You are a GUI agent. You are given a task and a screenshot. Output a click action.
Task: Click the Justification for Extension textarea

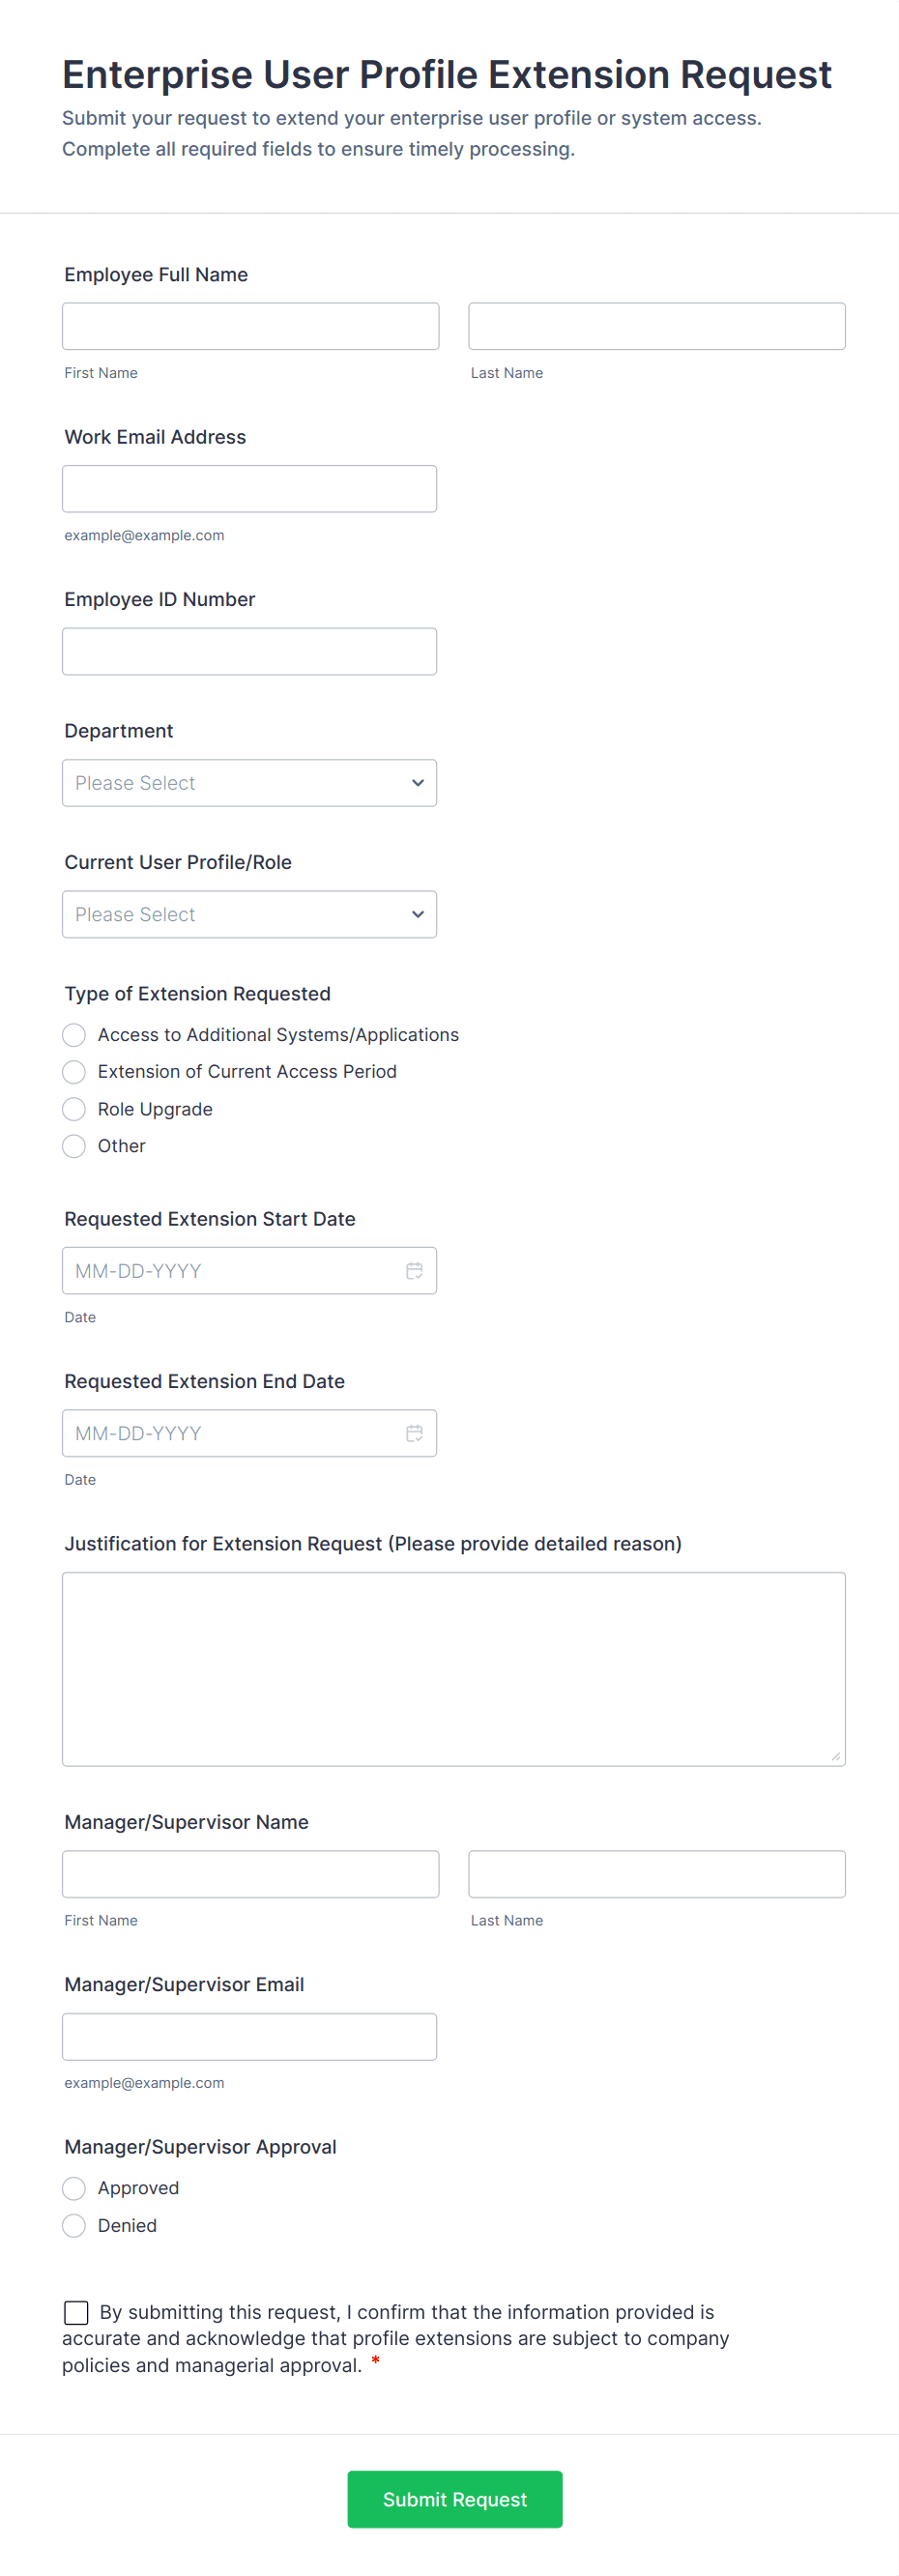pyautogui.click(x=453, y=1668)
